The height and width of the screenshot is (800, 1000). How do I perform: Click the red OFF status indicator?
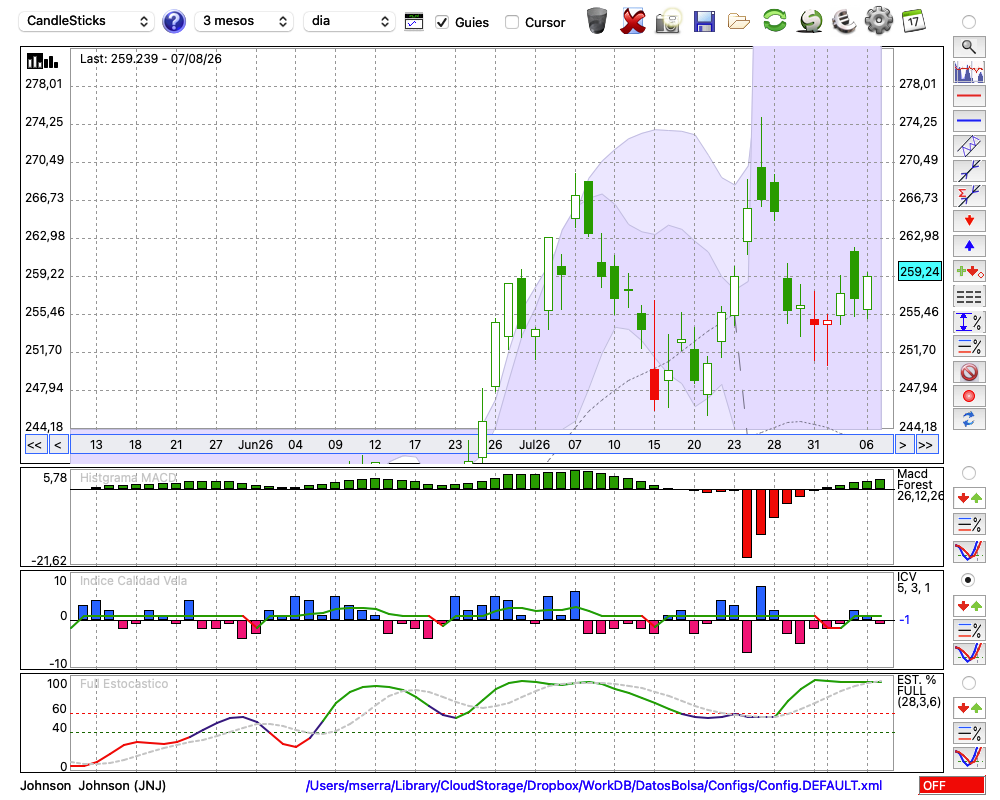[952, 785]
